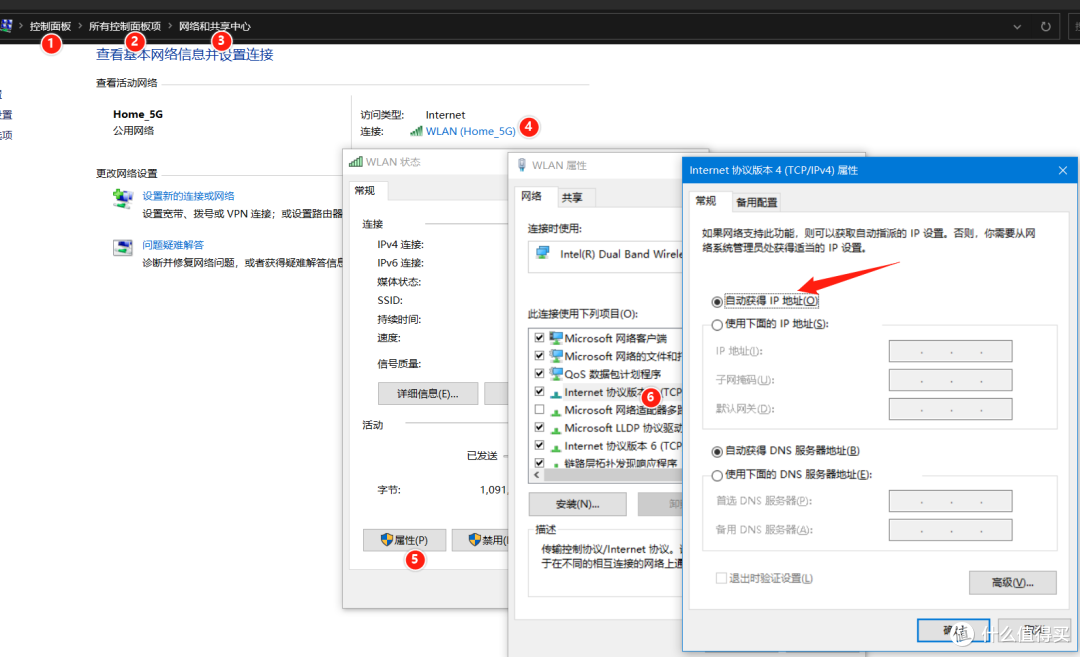Expand the breadcrumb chevron after 所有控制面板项
This screenshot has width=1080, height=657.
(x=171, y=26)
